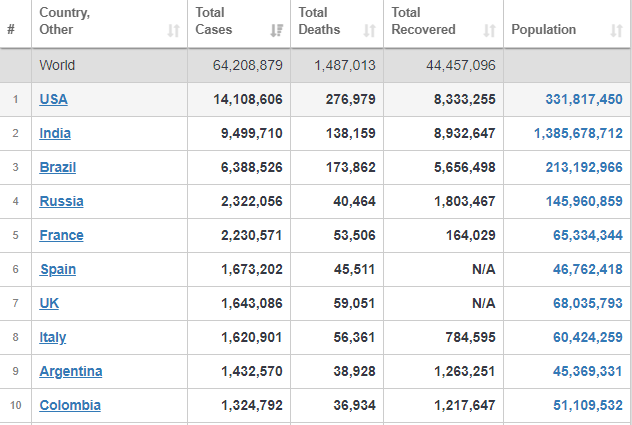Image resolution: width=632 pixels, height=425 pixels.
Task: Open the USA country link
Action: [x=54, y=99]
